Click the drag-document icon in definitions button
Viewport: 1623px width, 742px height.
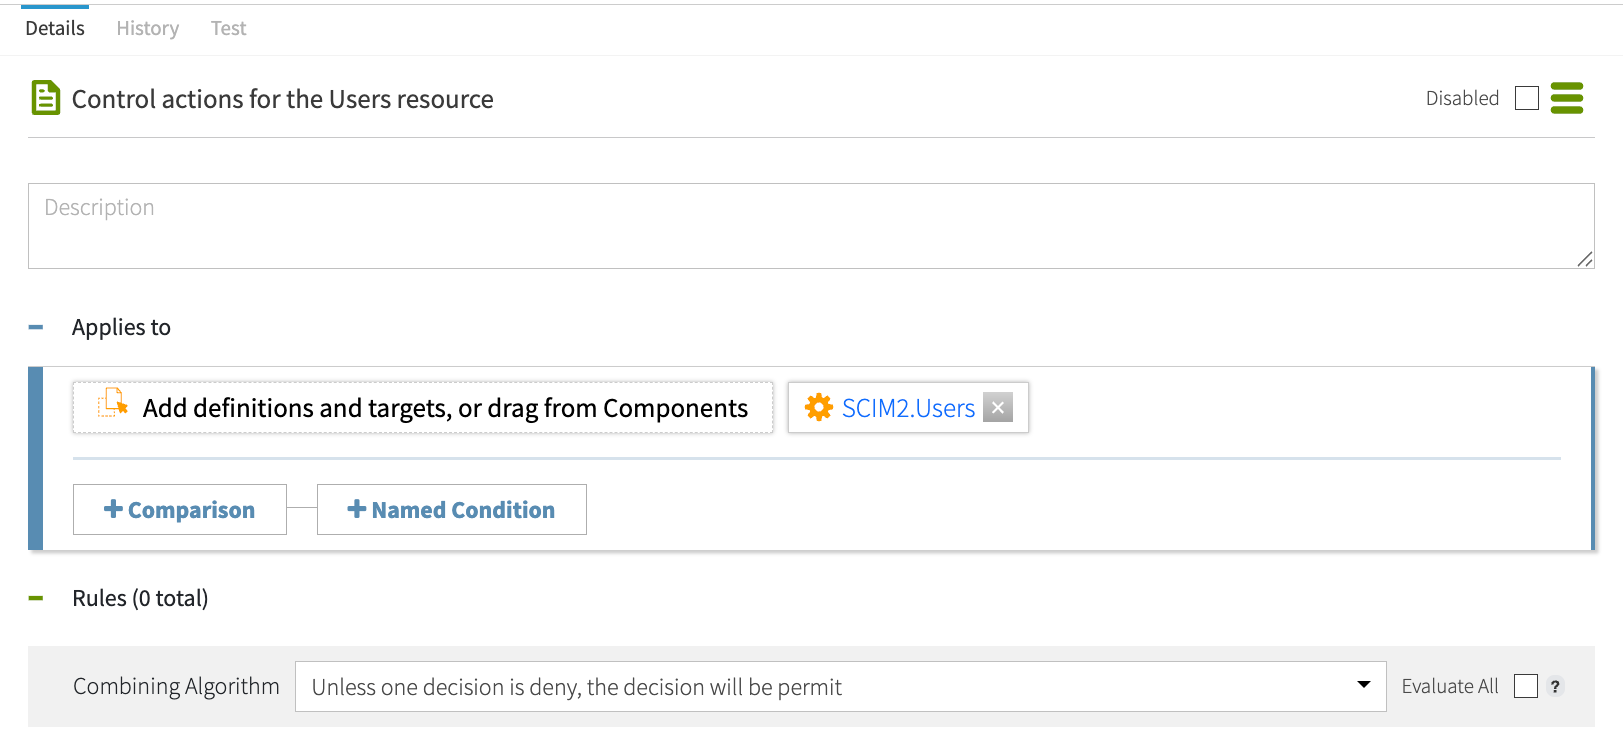pos(111,406)
